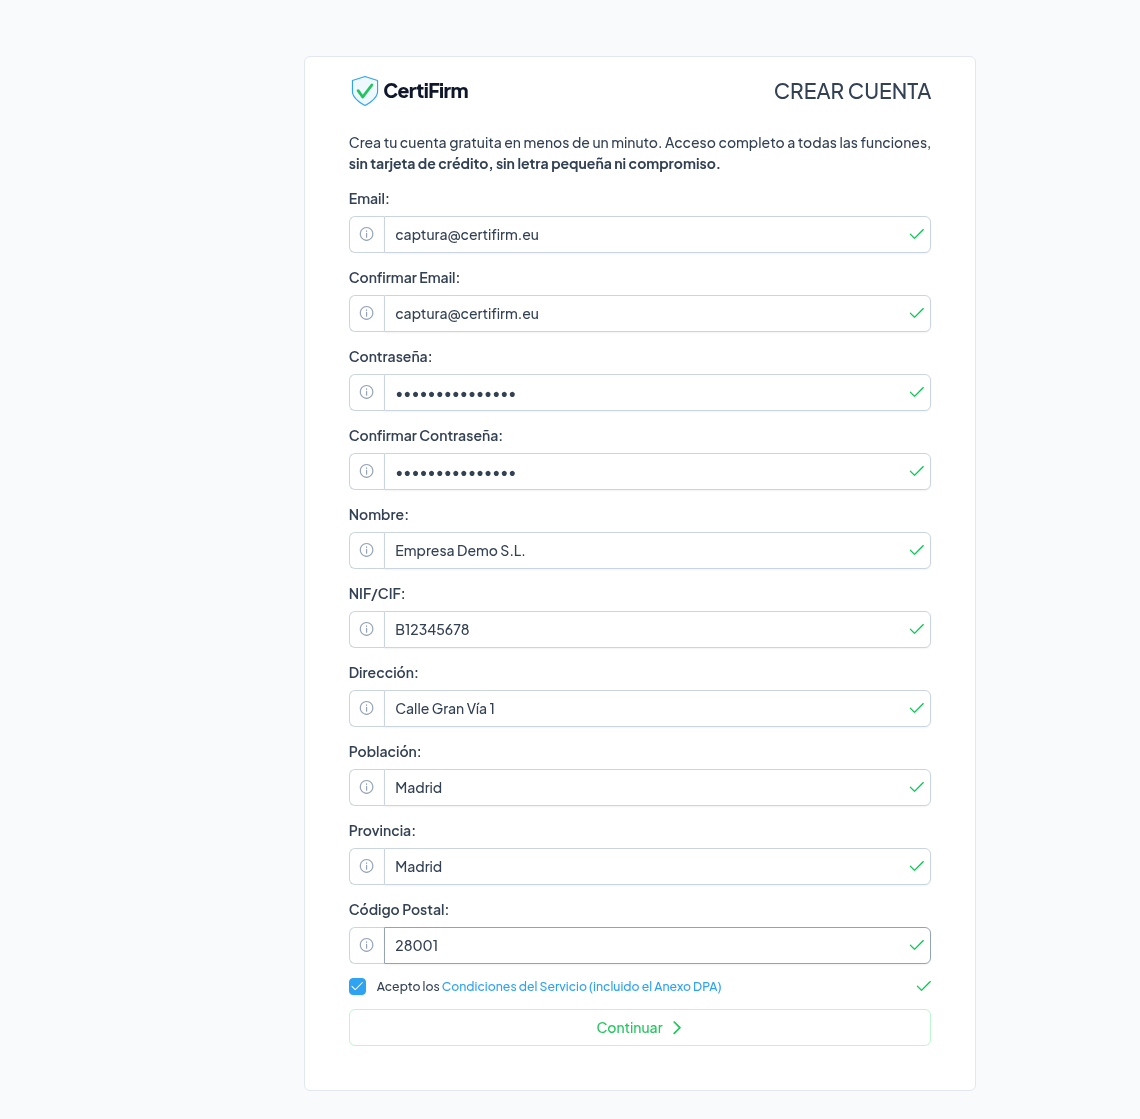
Task: Click the Código Postal info icon
Action: coord(367,945)
